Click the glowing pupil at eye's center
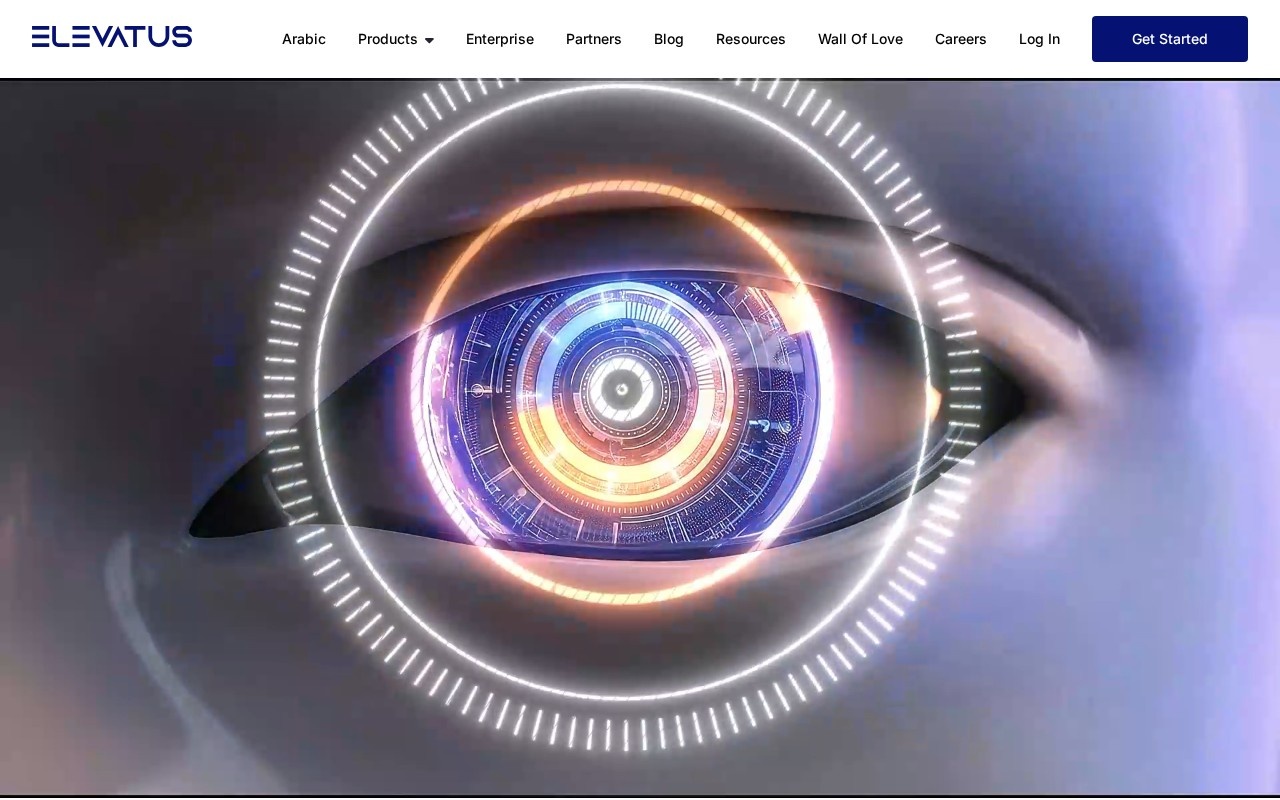 [x=622, y=390]
